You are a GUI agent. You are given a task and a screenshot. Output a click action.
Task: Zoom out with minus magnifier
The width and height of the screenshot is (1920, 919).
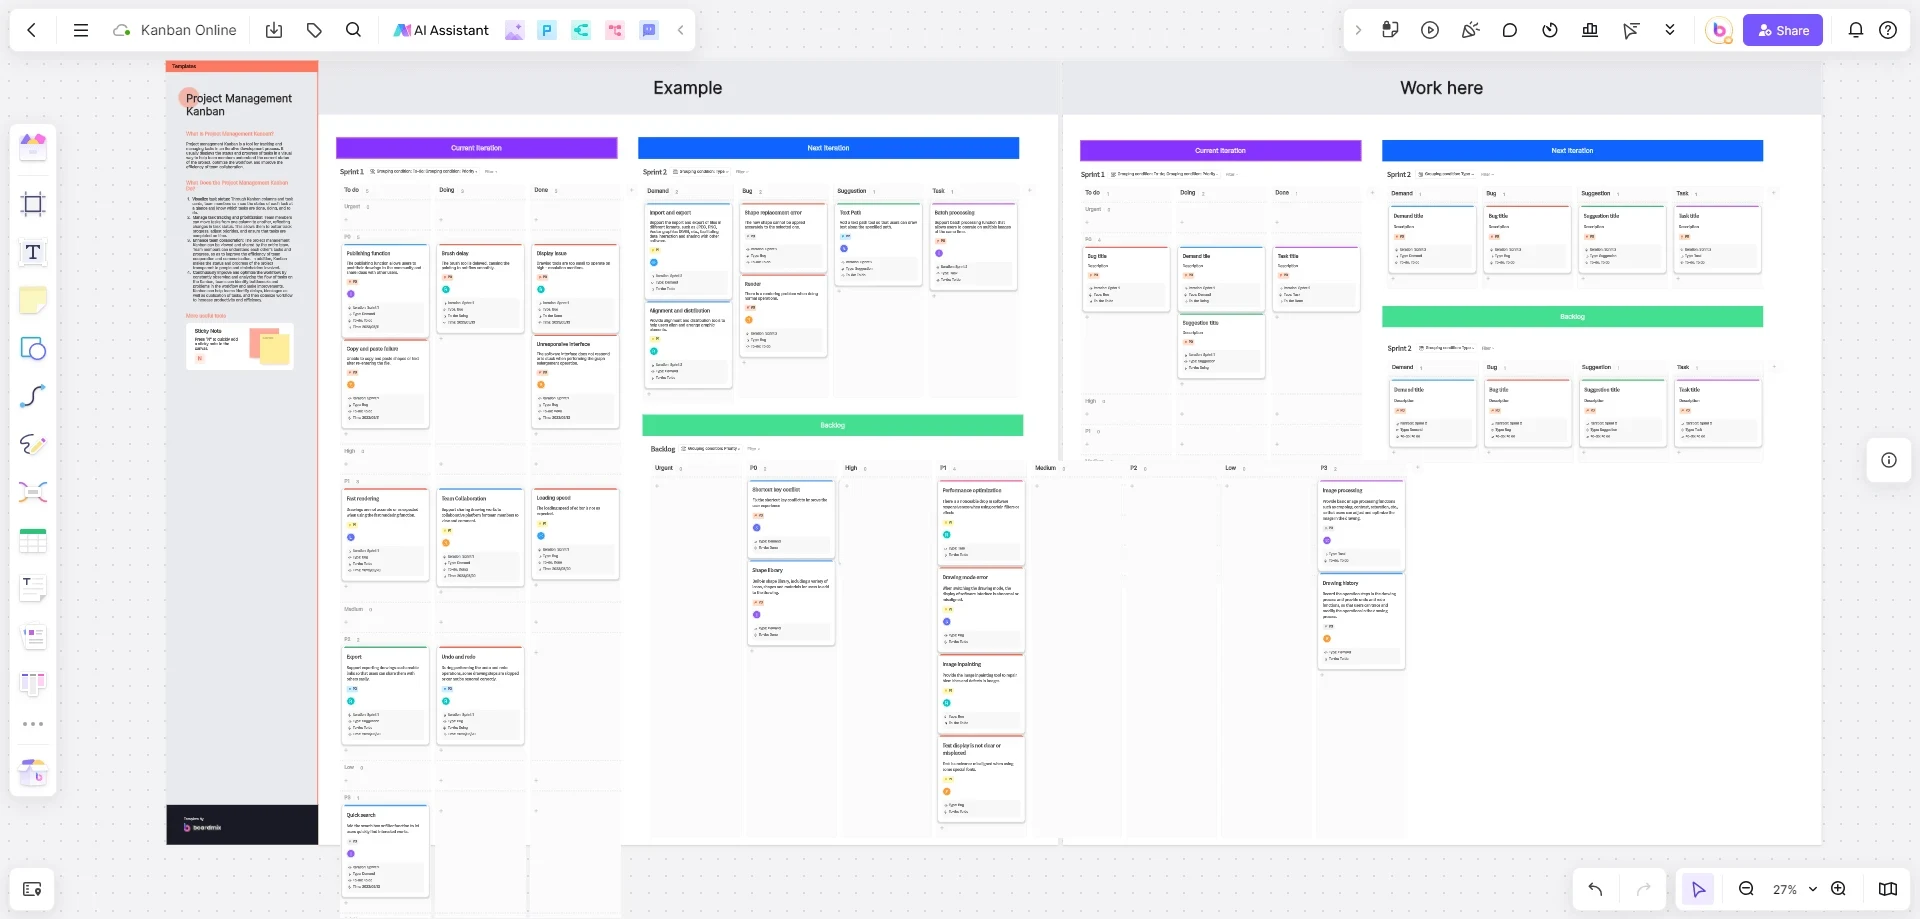click(x=1746, y=889)
